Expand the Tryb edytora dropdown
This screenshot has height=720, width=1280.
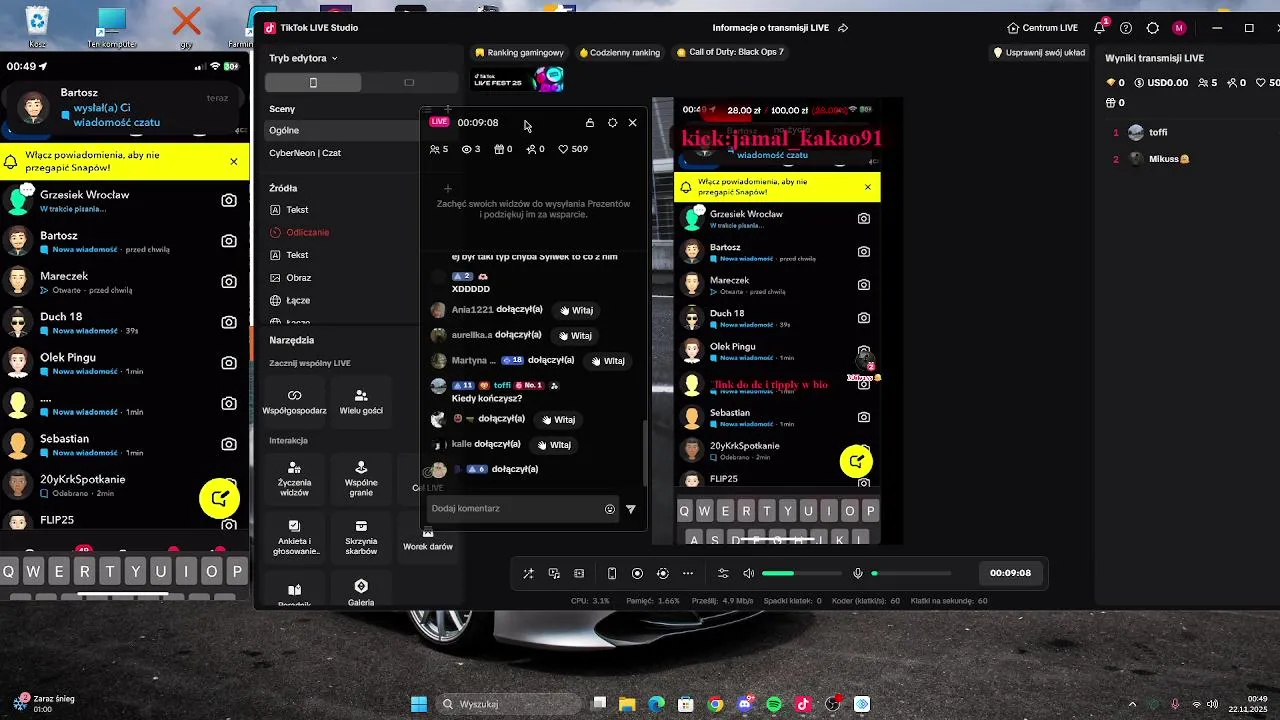coord(304,58)
